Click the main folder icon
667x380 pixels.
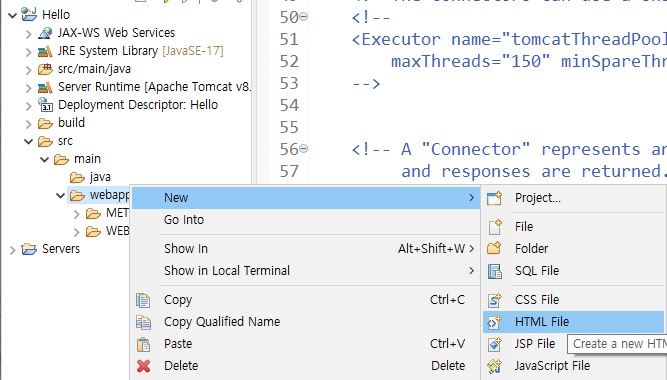pyautogui.click(x=61, y=160)
